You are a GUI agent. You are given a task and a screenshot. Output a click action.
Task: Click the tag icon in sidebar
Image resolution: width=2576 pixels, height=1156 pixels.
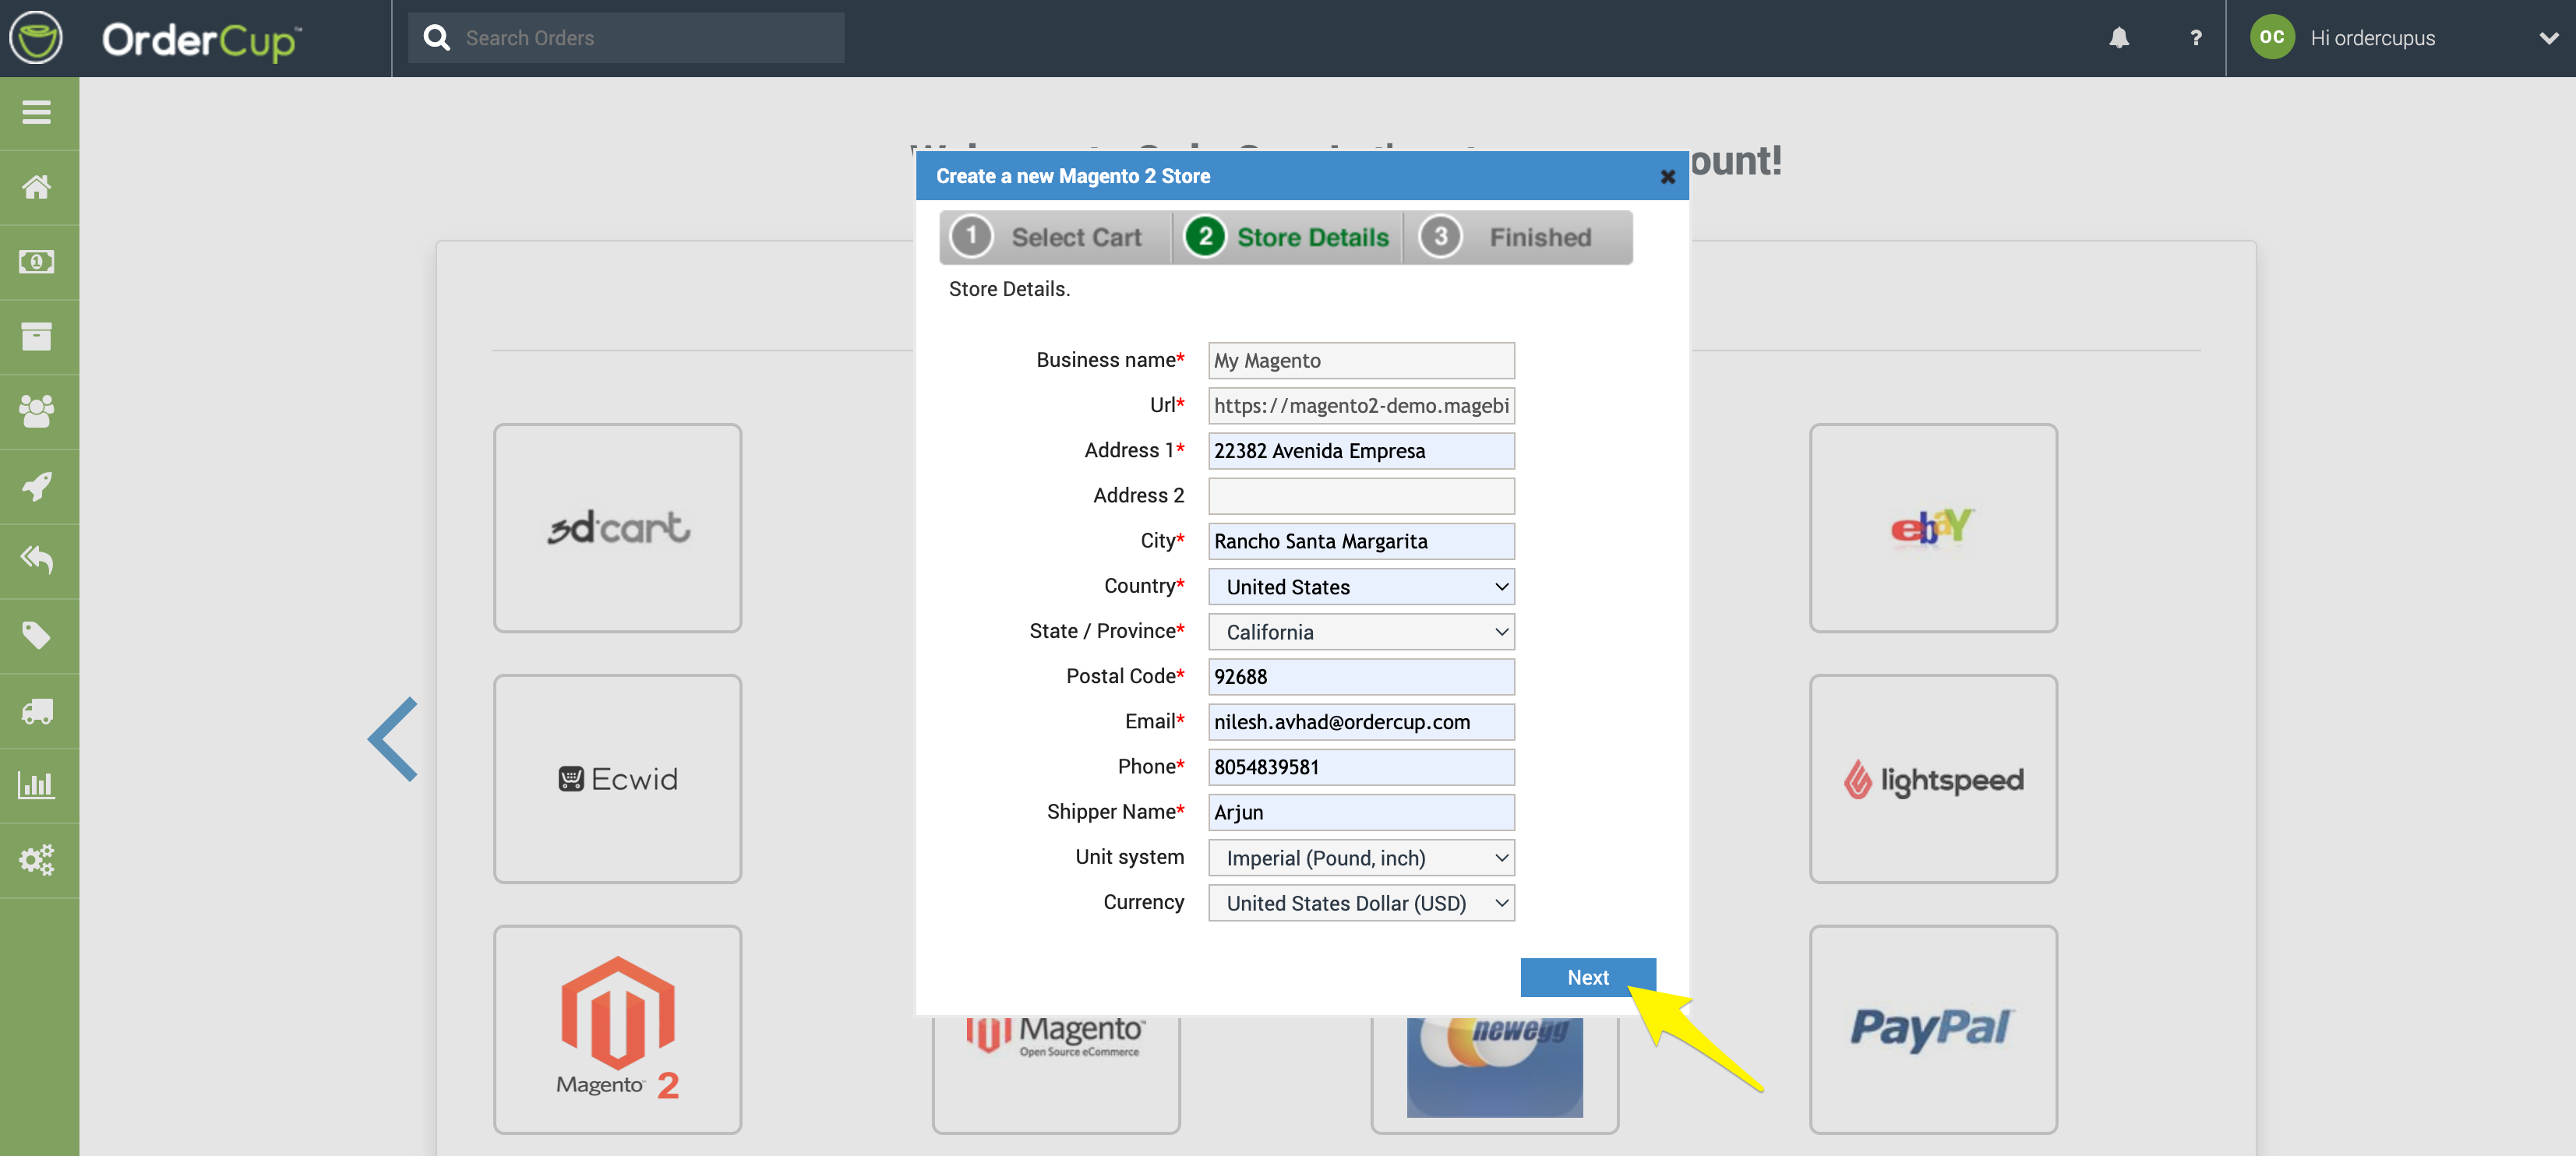37,635
